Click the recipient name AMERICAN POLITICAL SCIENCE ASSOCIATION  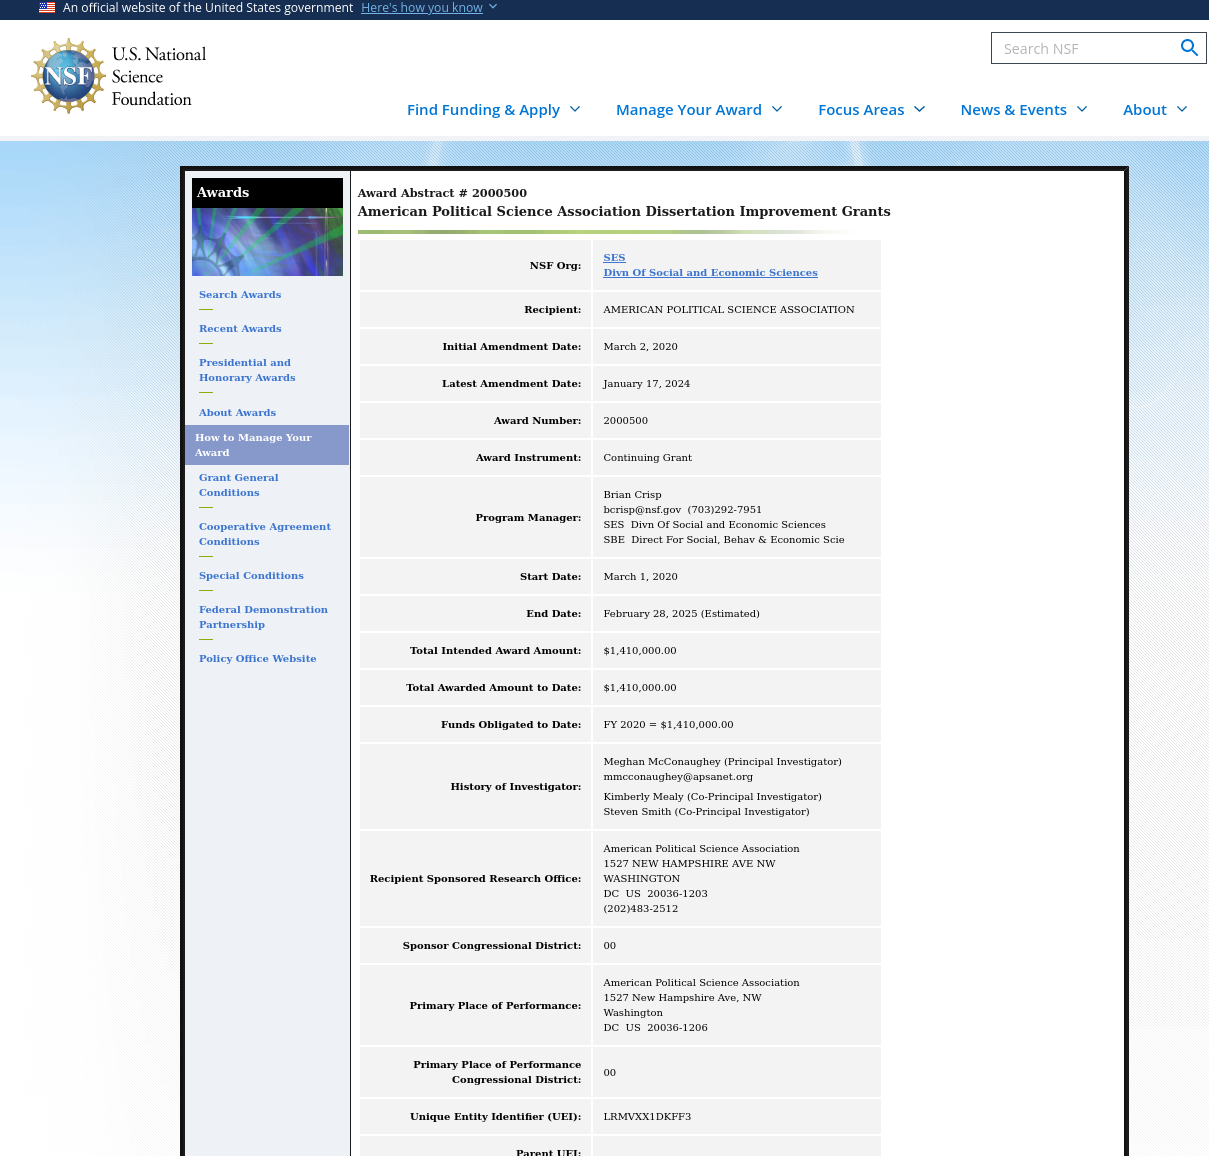[729, 310]
